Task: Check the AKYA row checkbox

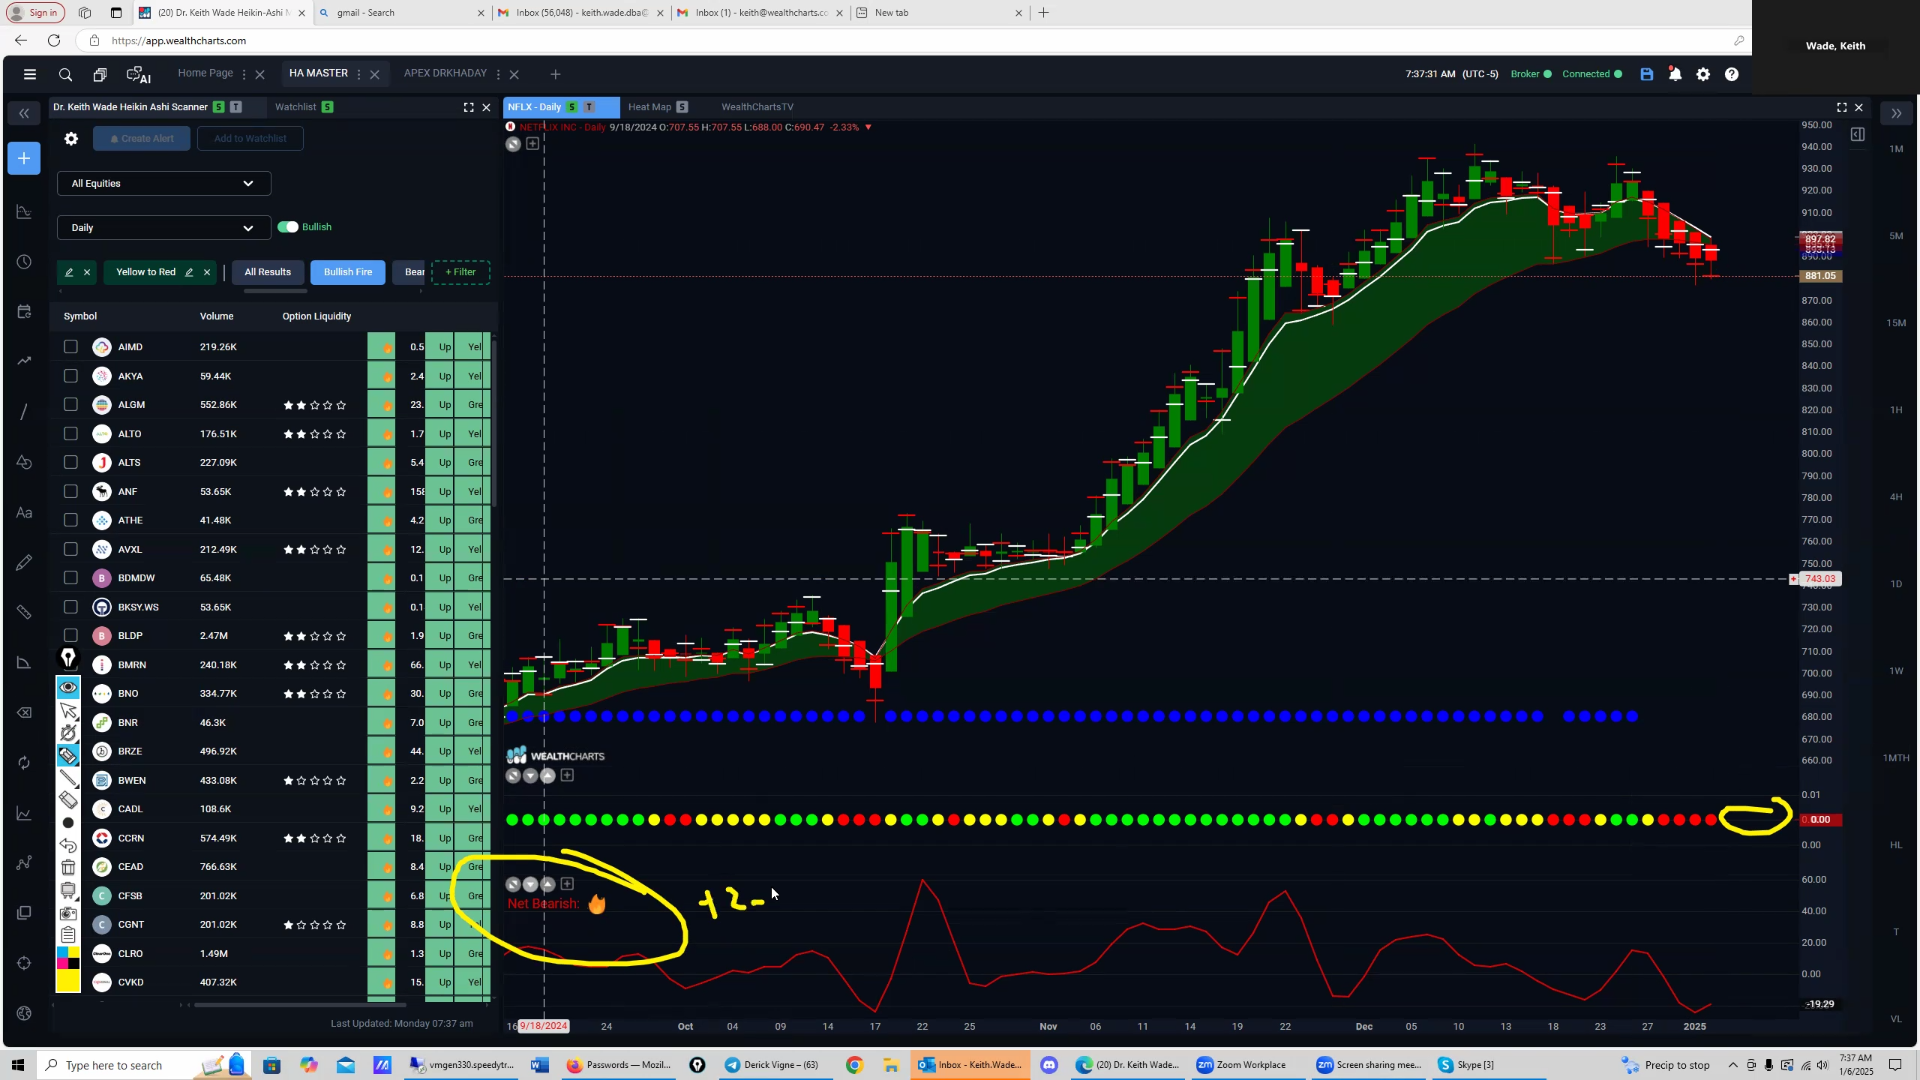Action: tap(70, 376)
